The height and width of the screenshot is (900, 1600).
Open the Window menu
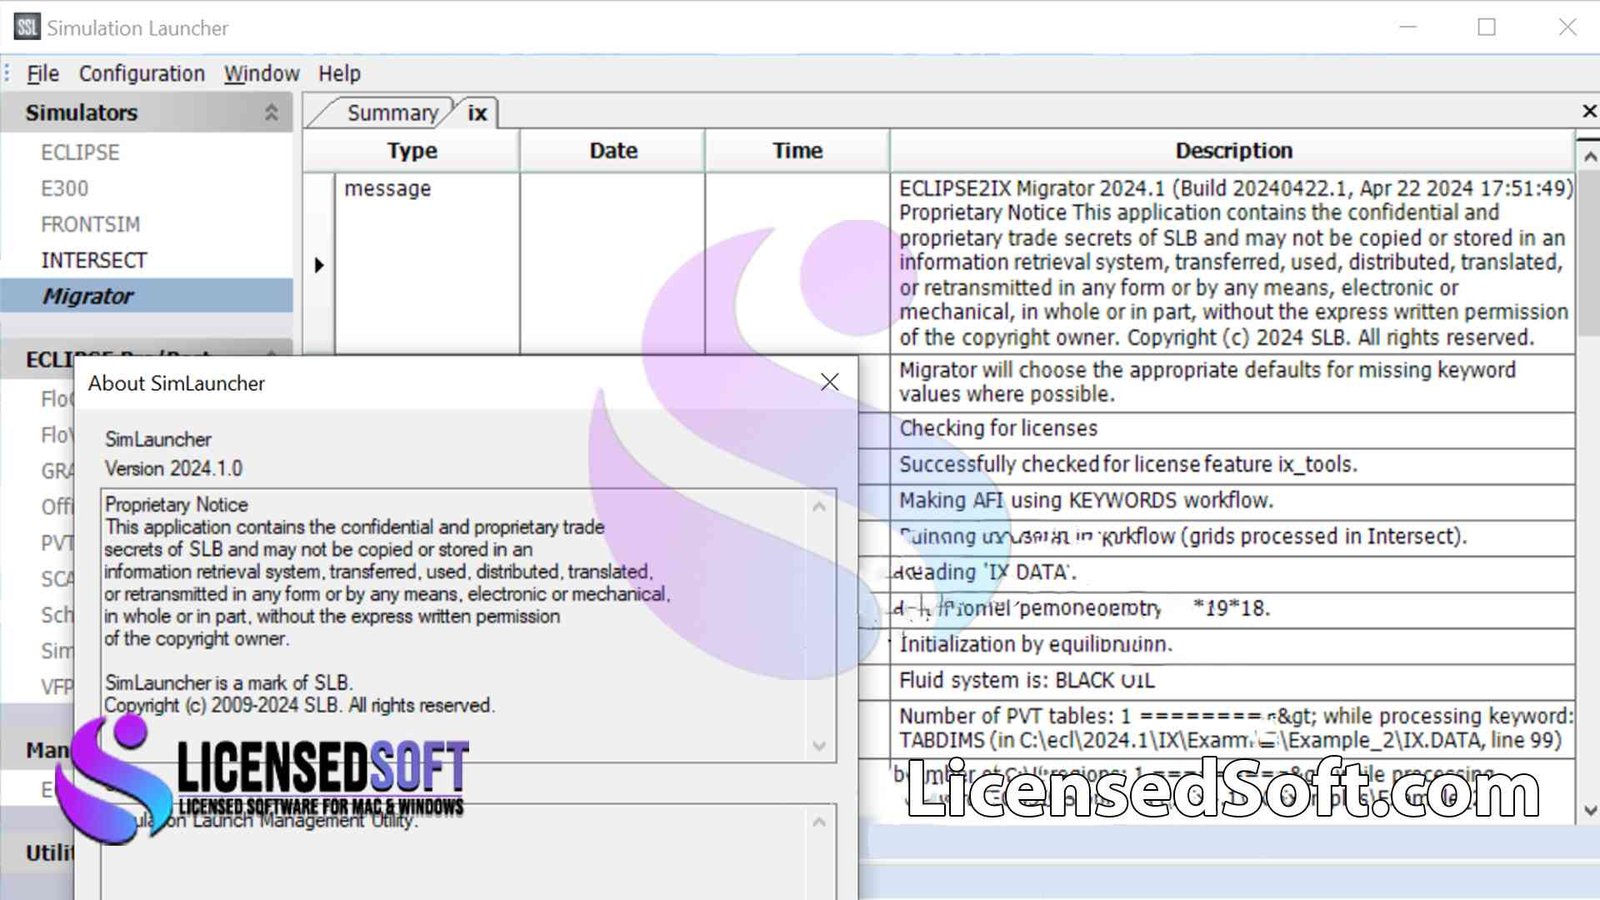point(261,74)
